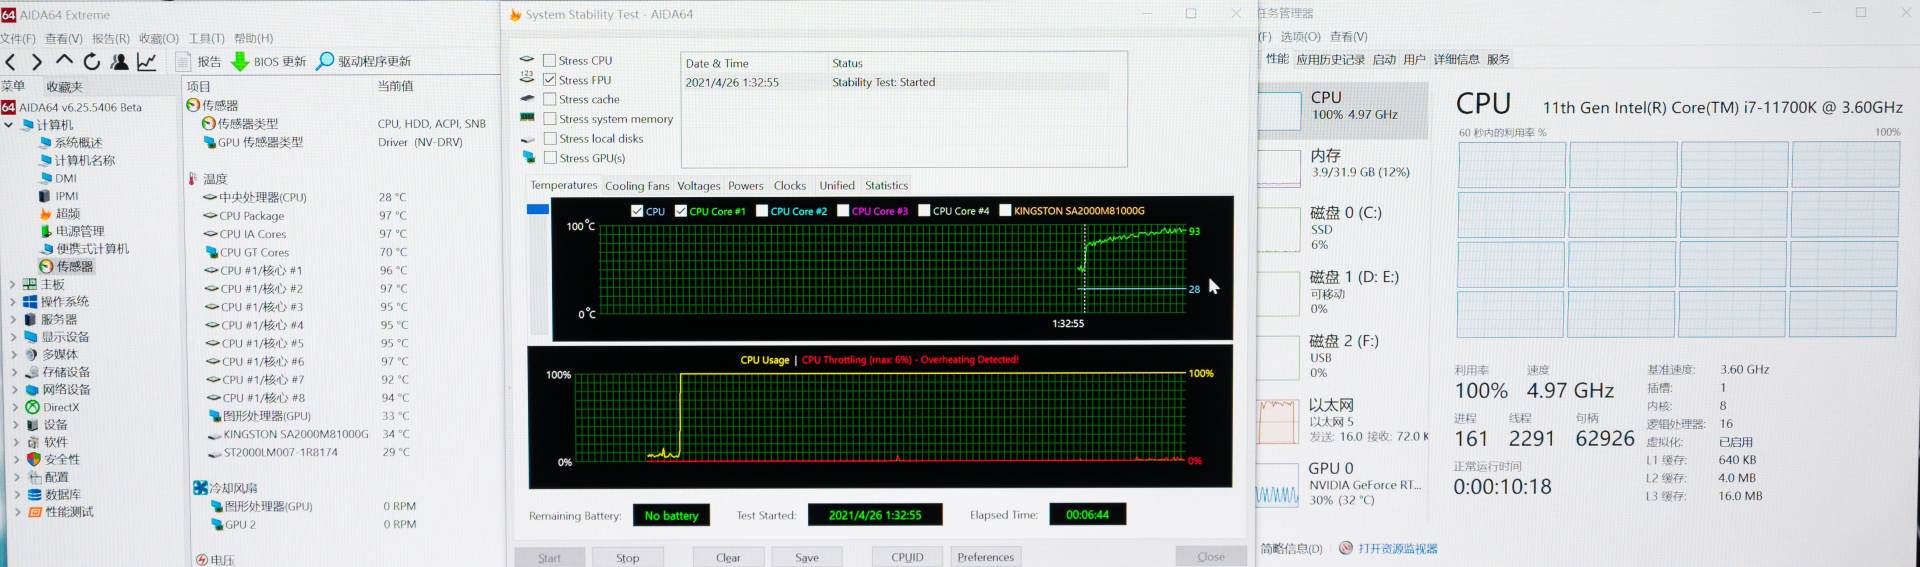Expand the 主板 tree node
The height and width of the screenshot is (567, 1920).
pos(13,284)
